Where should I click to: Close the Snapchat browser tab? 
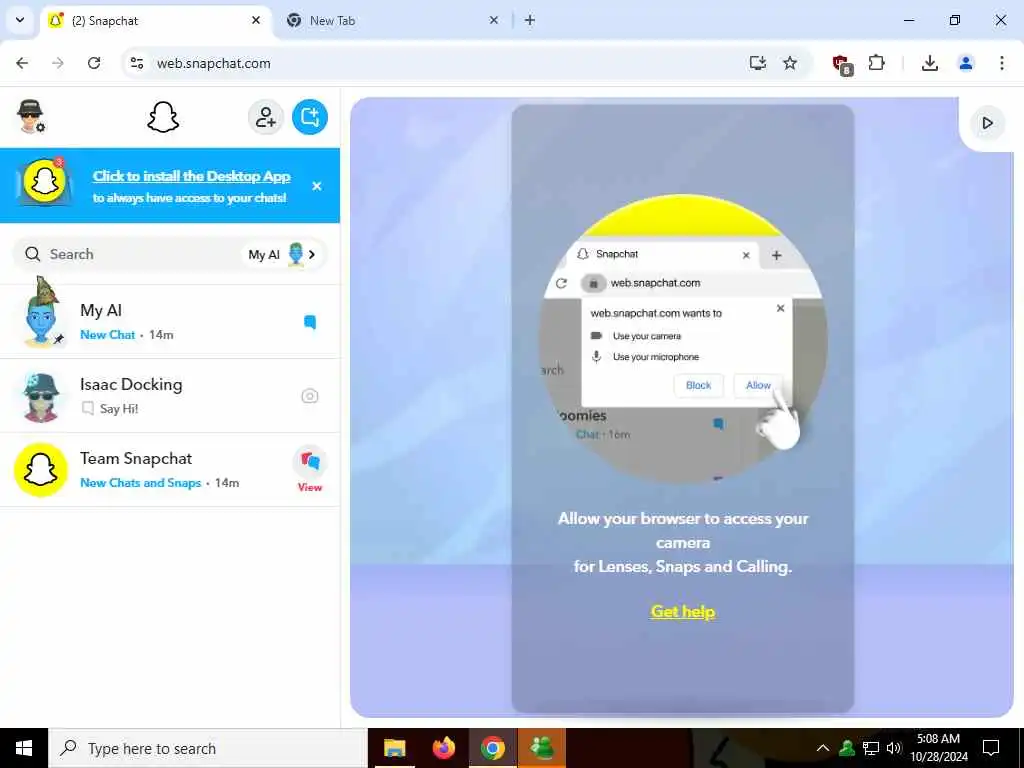point(256,20)
